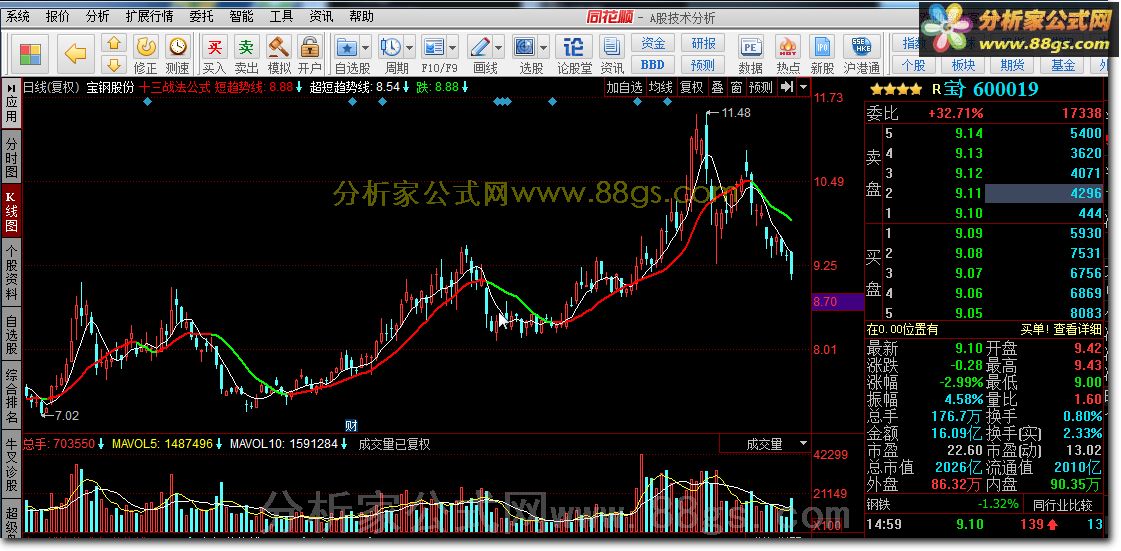Open the 资讯 news document icon
The image size is (1121, 551).
[x=611, y=54]
